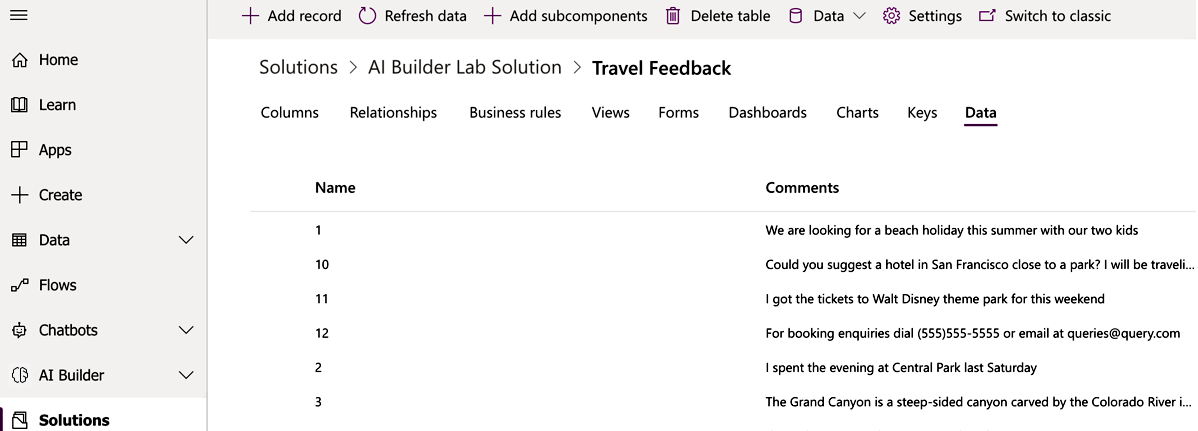Click Add record button
Viewport: 1198px width, 431px height.
291,16
